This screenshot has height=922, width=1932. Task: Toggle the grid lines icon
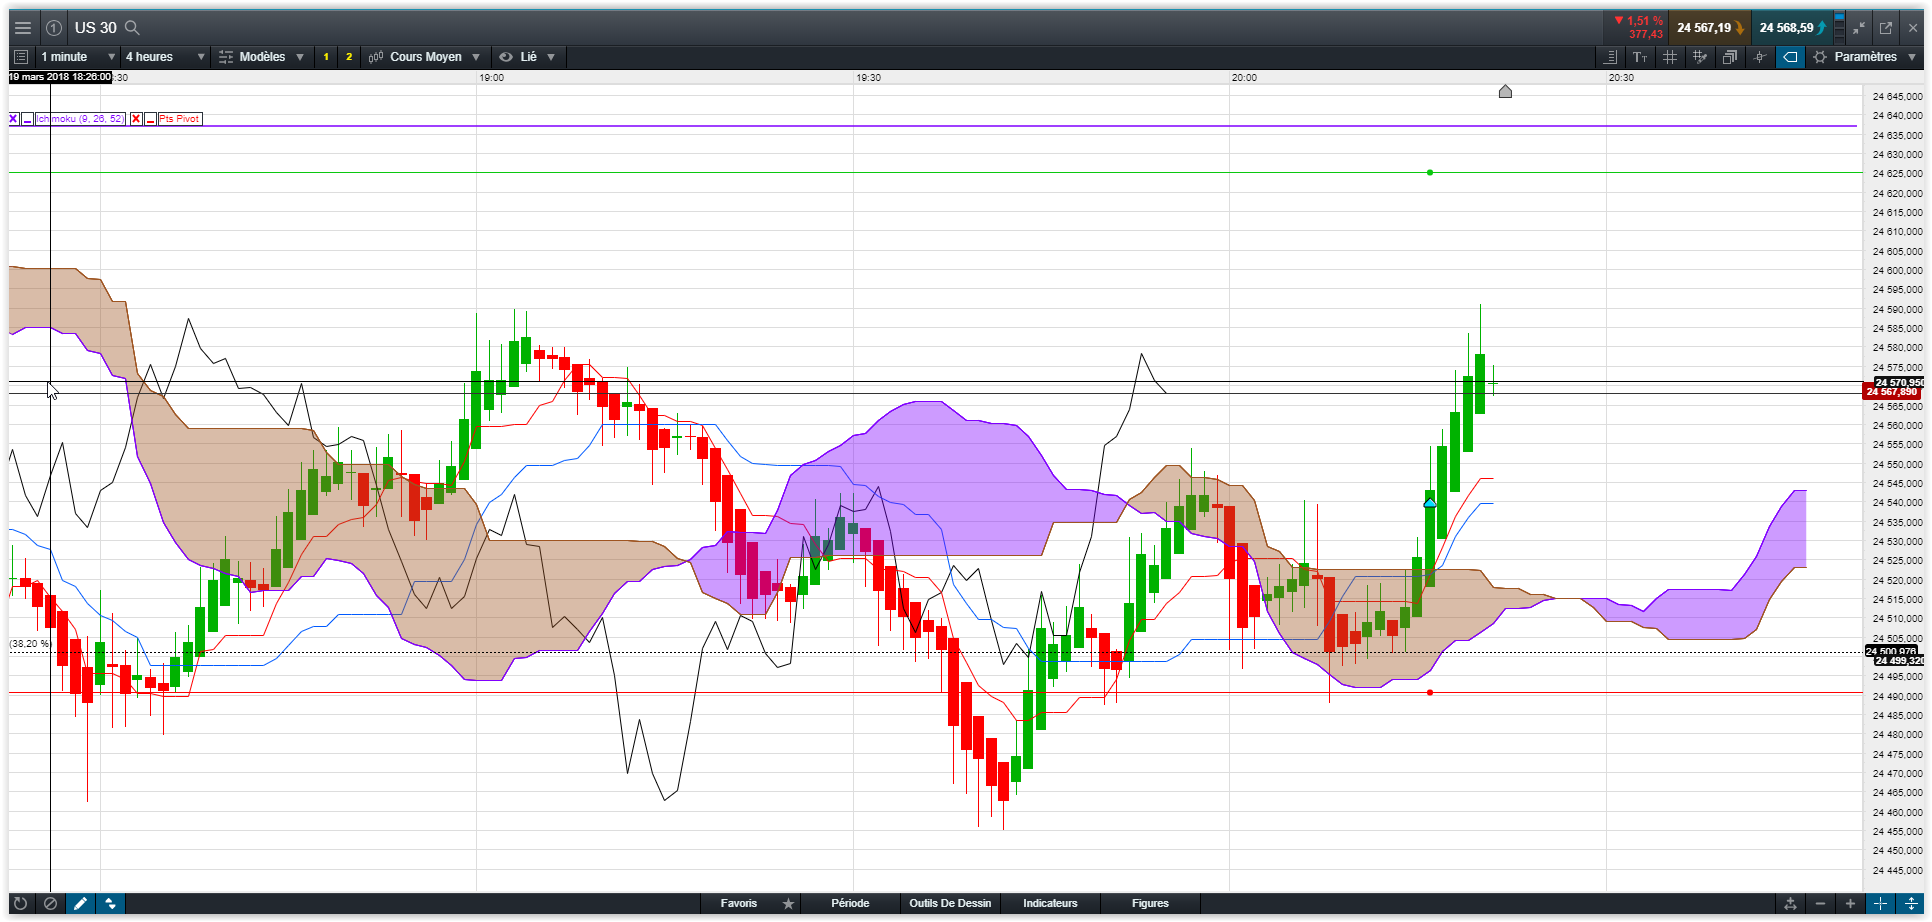pyautogui.click(x=1669, y=57)
